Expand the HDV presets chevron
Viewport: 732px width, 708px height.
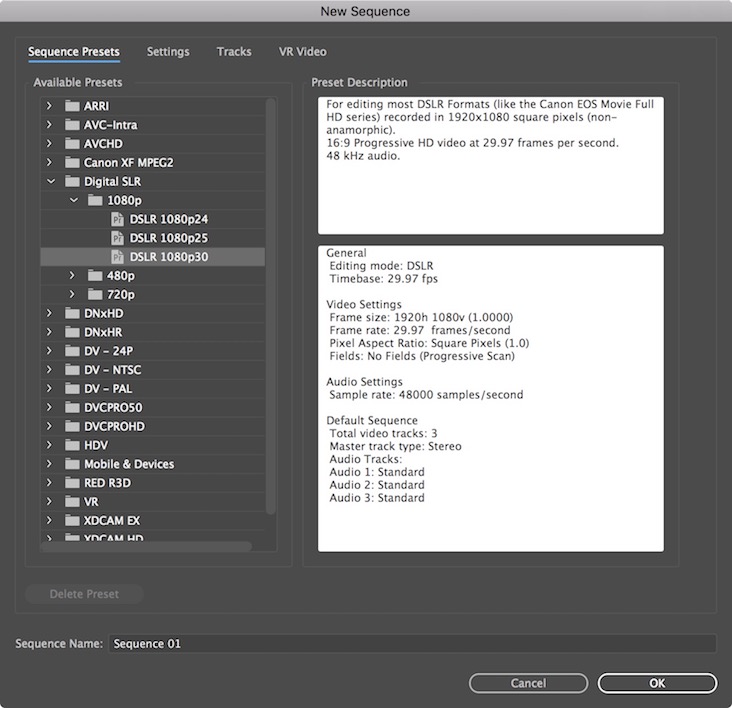[x=49, y=445]
